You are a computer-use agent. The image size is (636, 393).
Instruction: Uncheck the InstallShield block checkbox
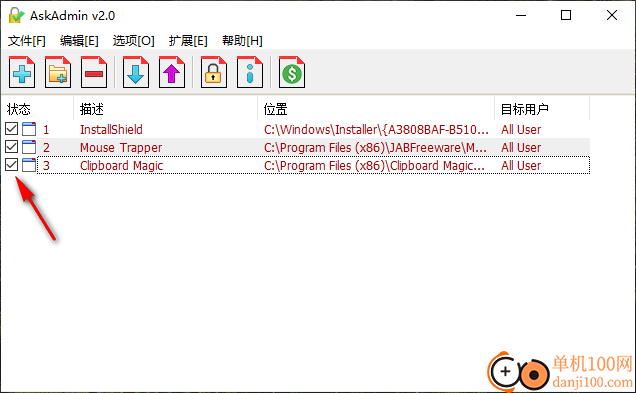coord(11,129)
